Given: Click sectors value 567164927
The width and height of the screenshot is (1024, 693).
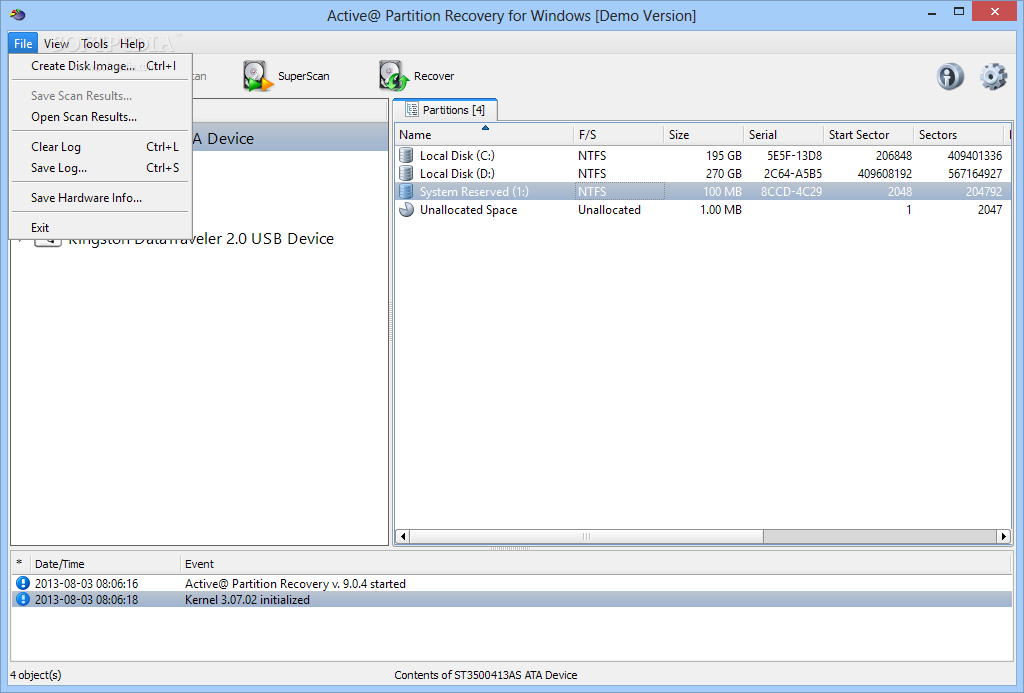Looking at the screenshot, I should 975,174.
